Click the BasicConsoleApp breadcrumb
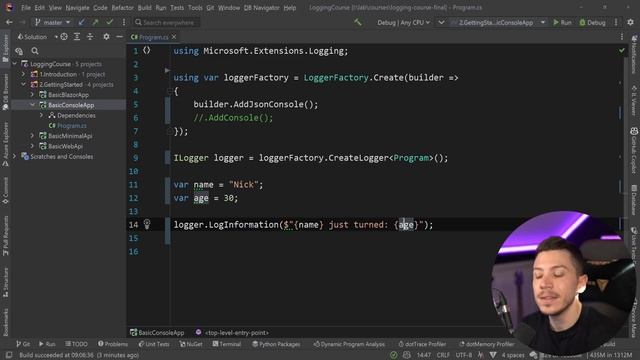Viewport: 640px width, 360px height. (x=157, y=333)
